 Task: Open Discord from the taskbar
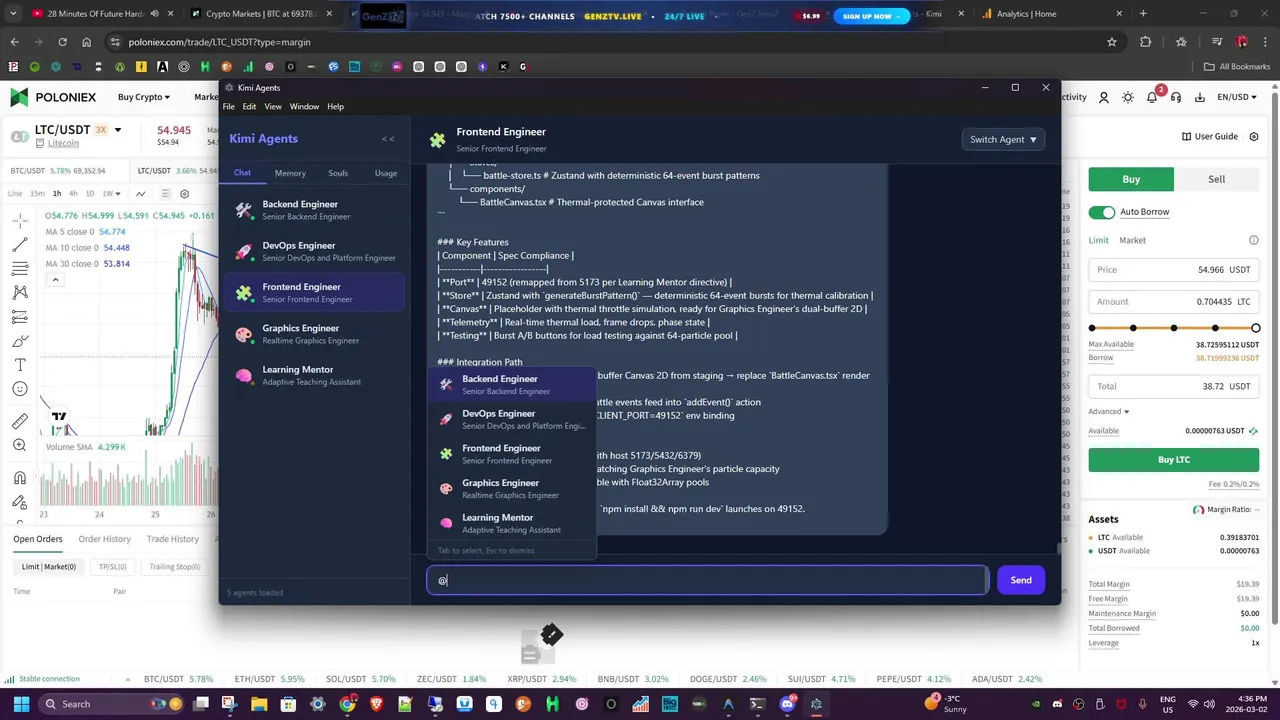pyautogui.click(x=787, y=704)
